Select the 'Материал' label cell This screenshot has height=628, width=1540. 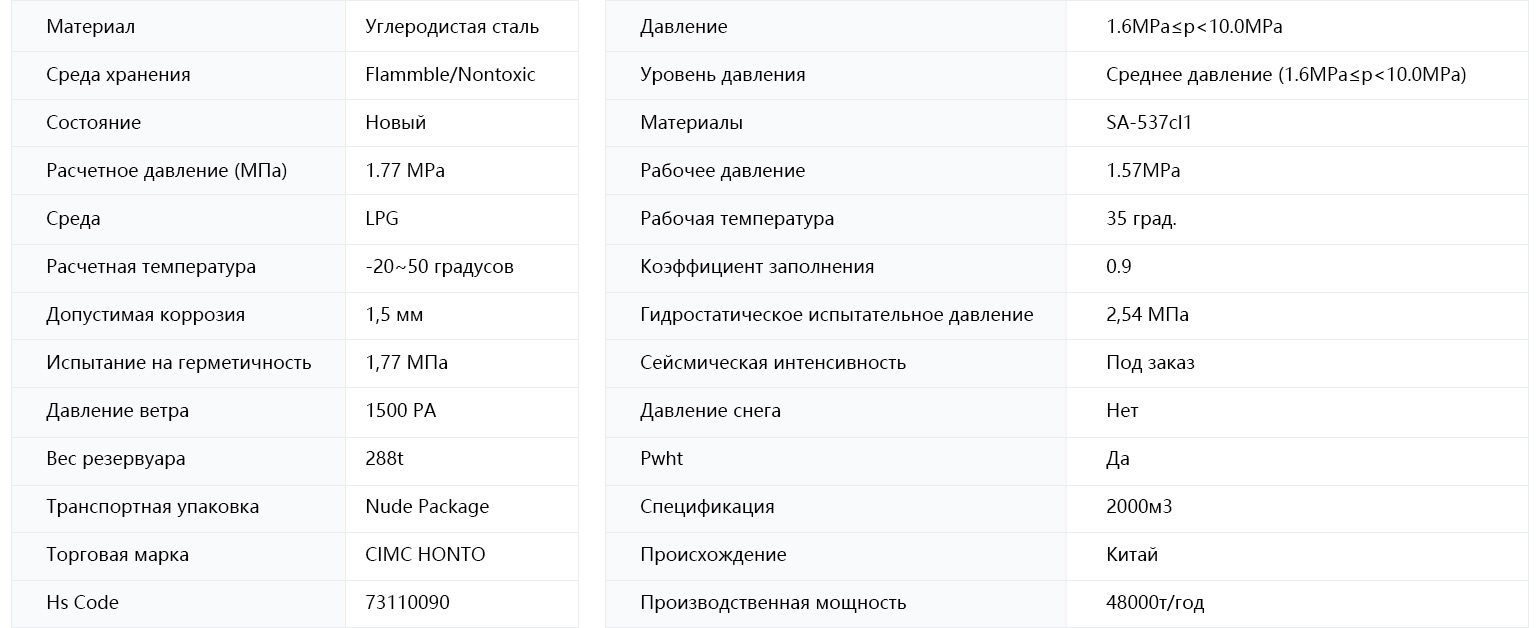tap(178, 27)
